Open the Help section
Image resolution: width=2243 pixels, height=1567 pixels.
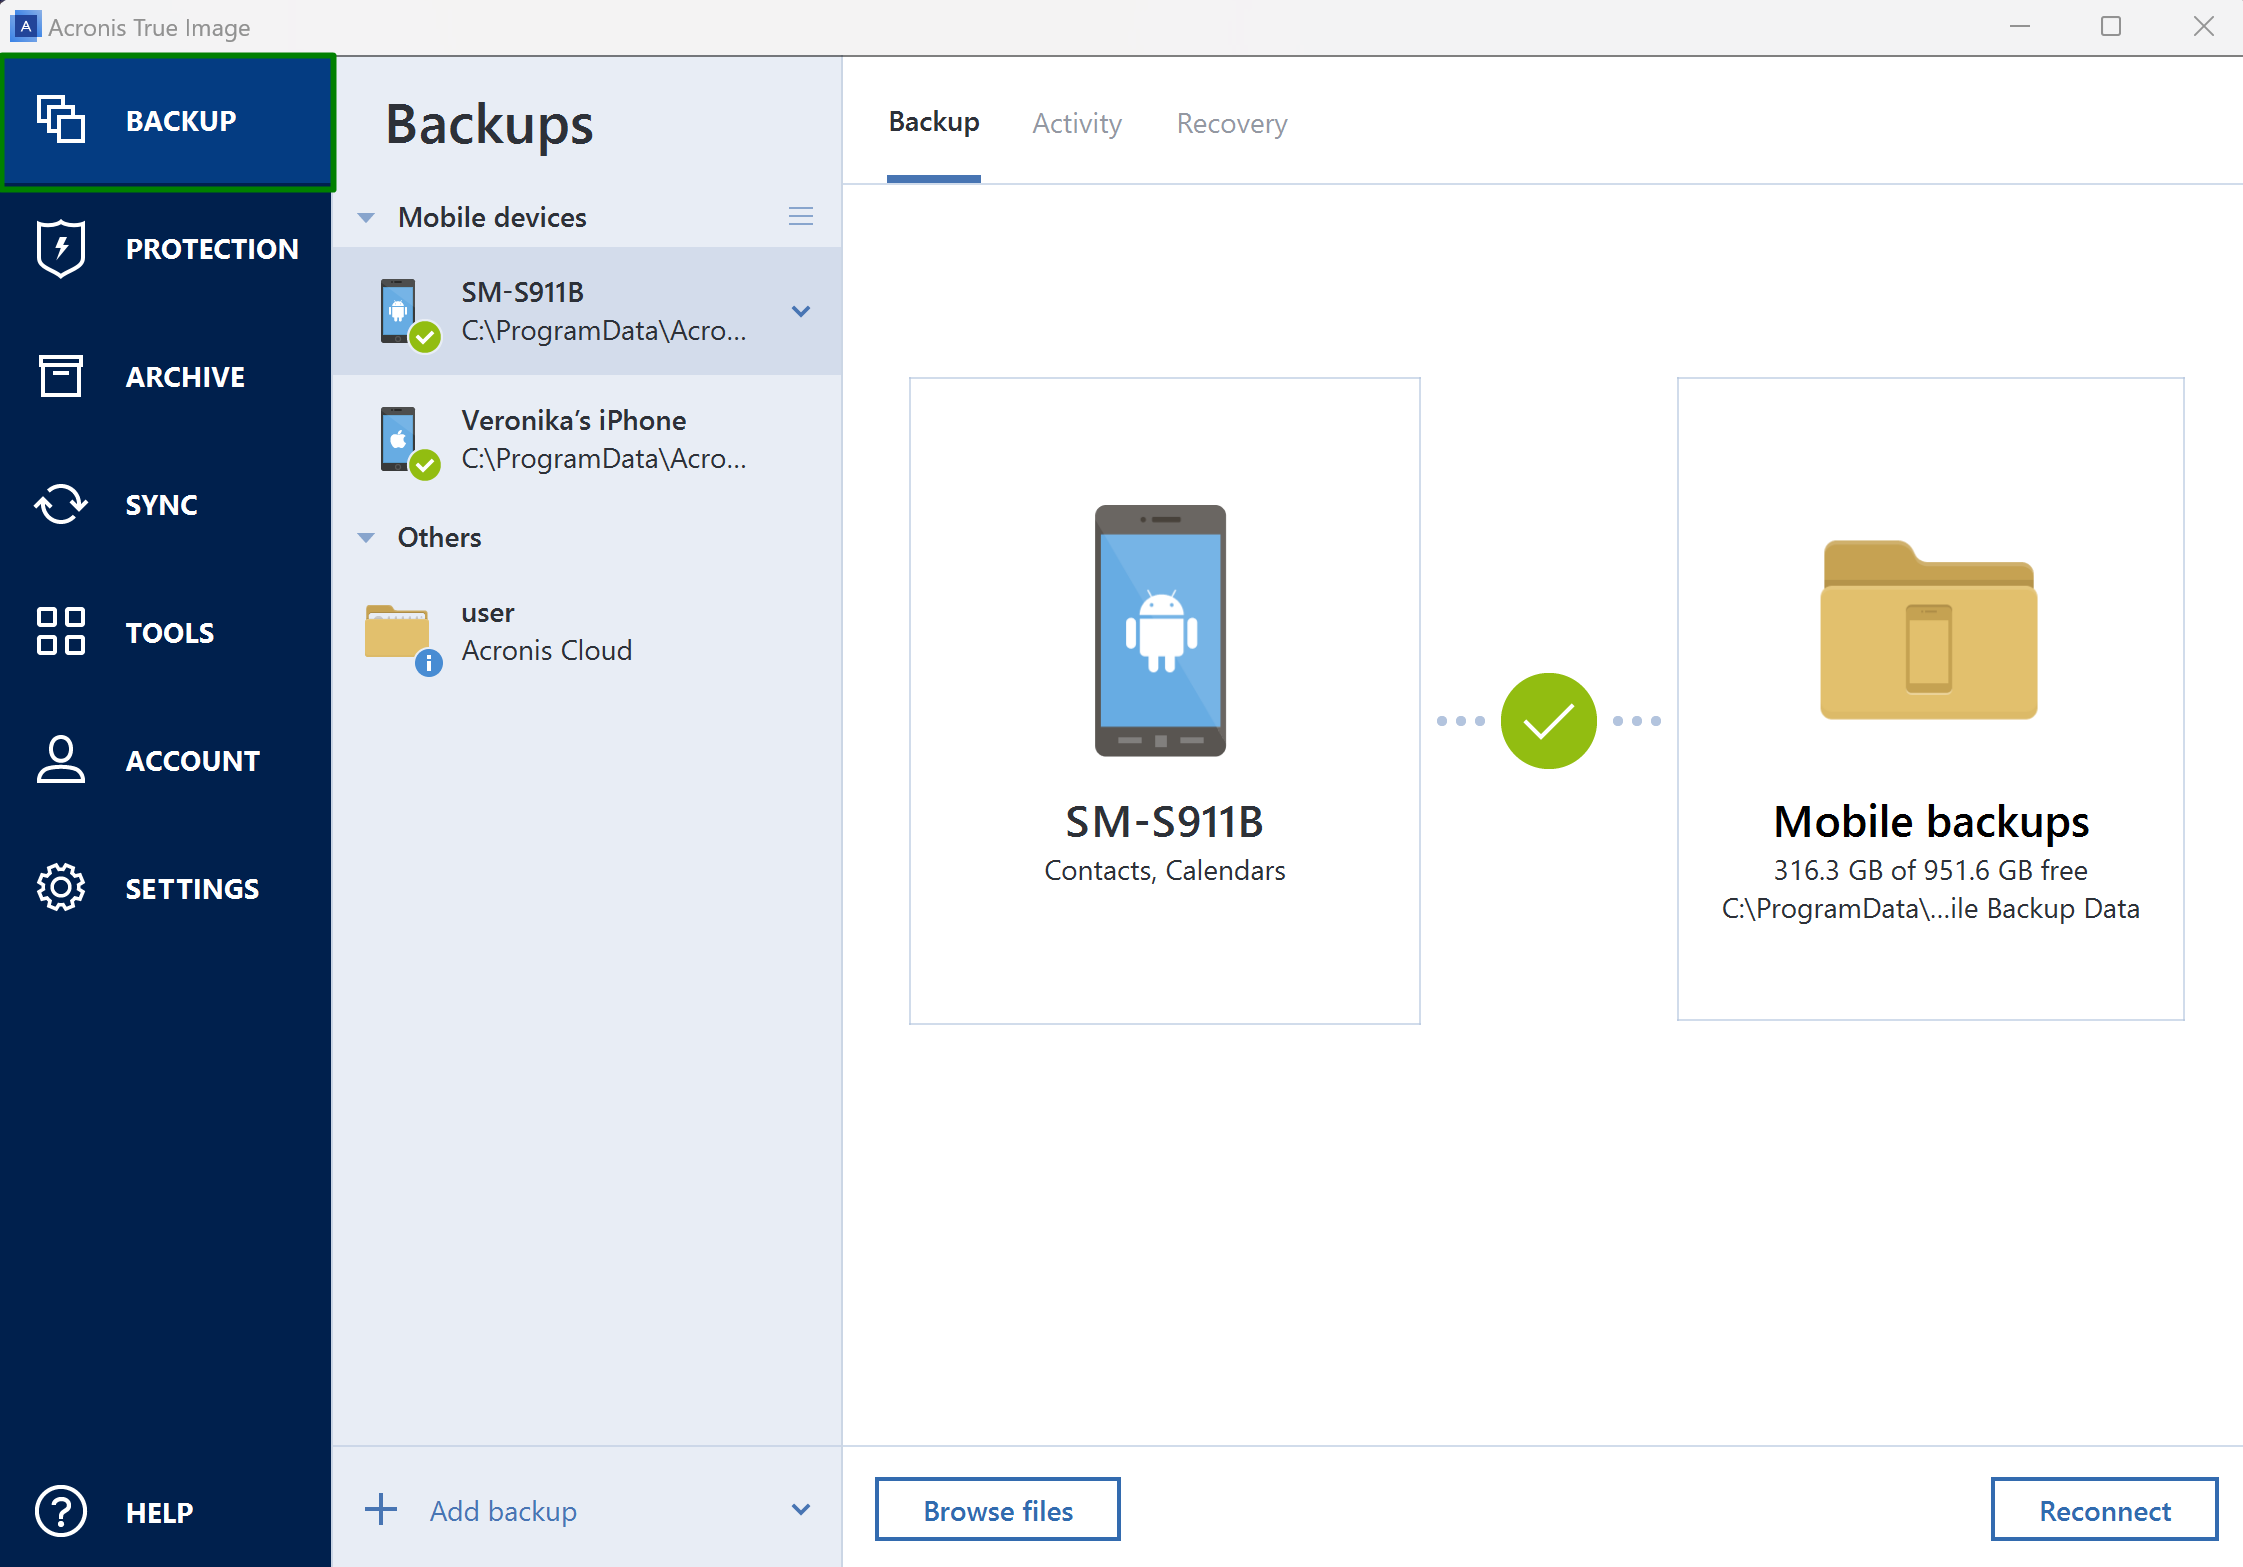pos(159,1512)
